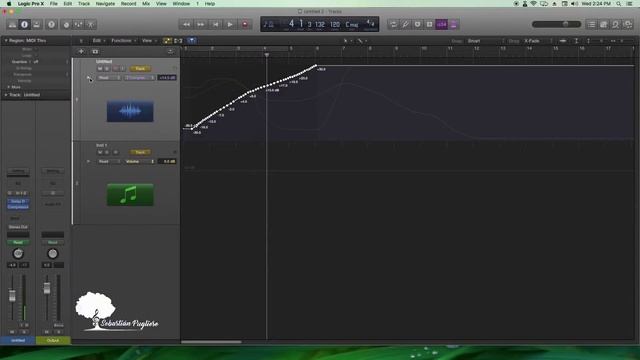Toggle the Inspector button in control bar
This screenshot has width=640, height=360.
point(24,24)
